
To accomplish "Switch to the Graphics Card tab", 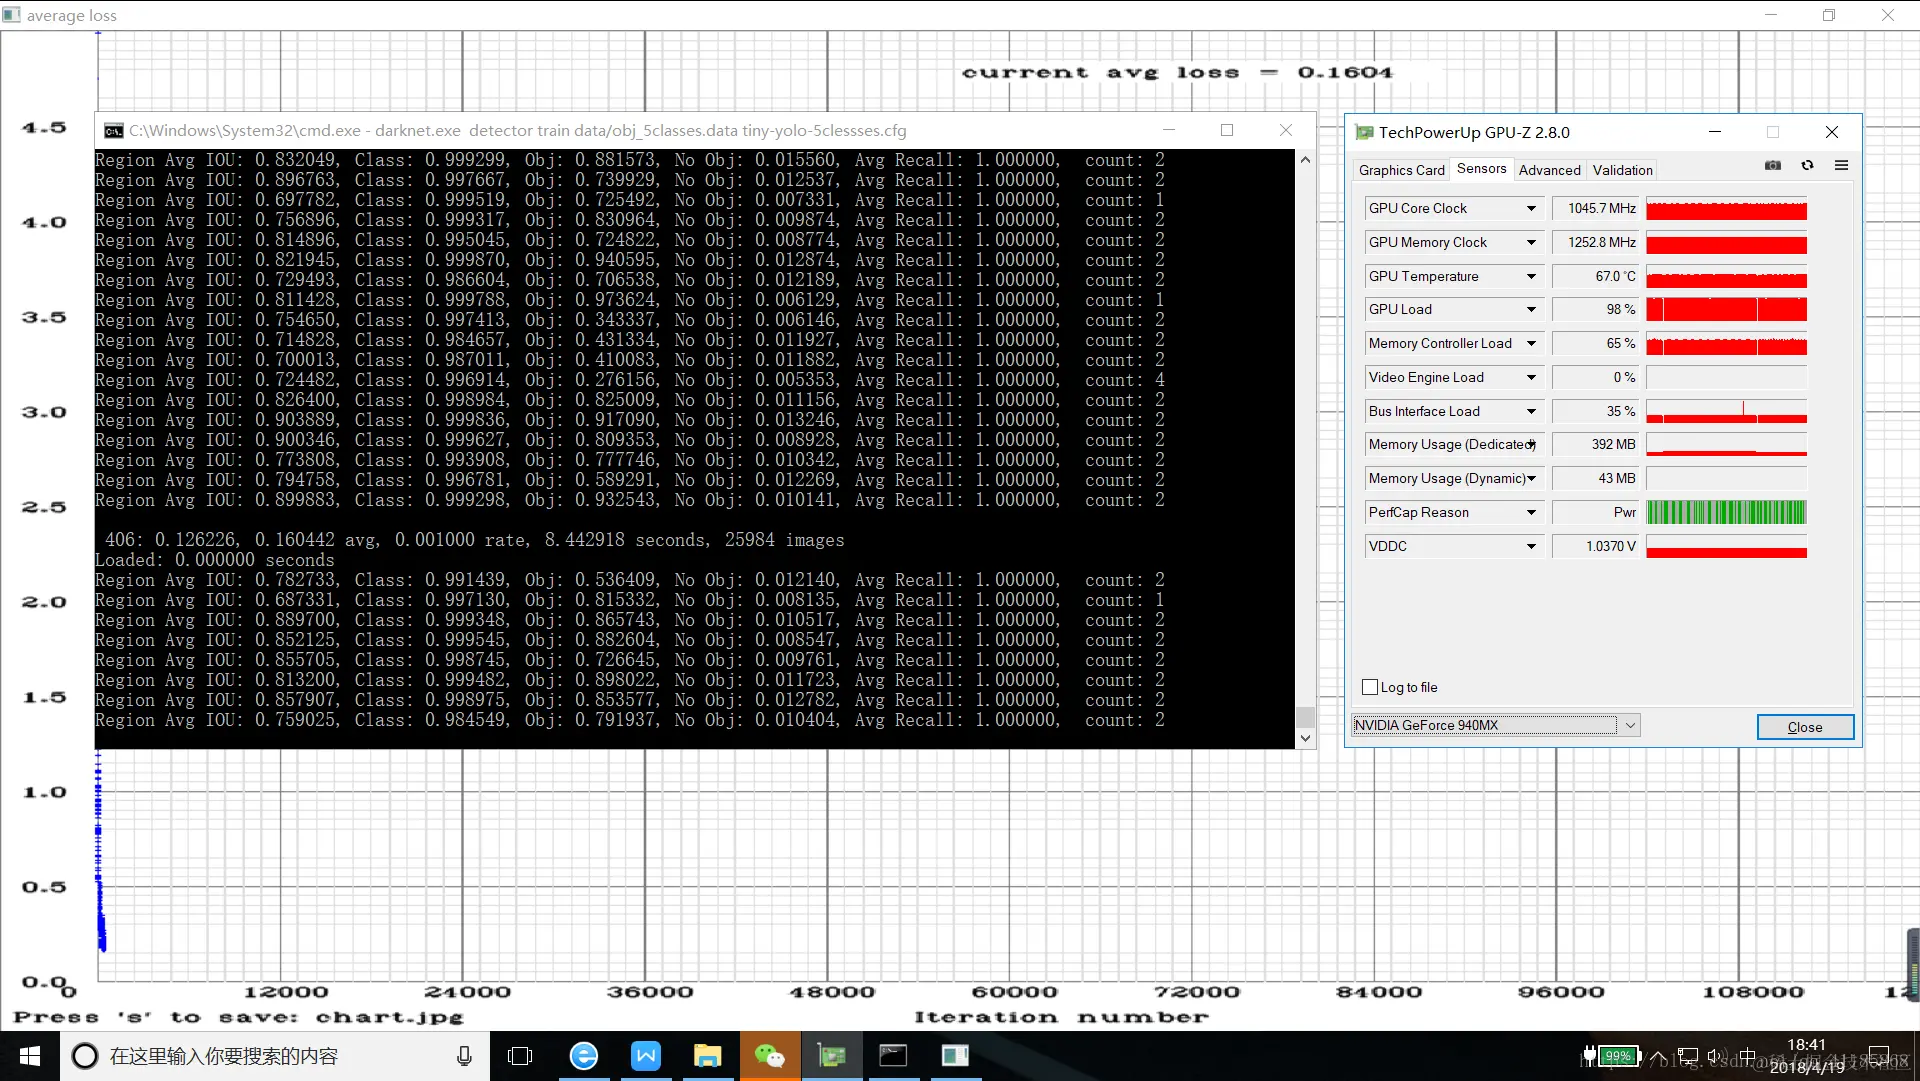I will click(1401, 170).
